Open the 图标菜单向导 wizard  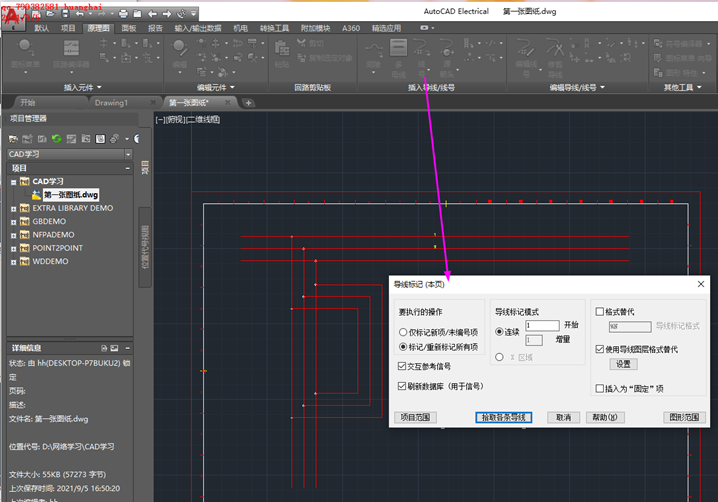click(682, 58)
